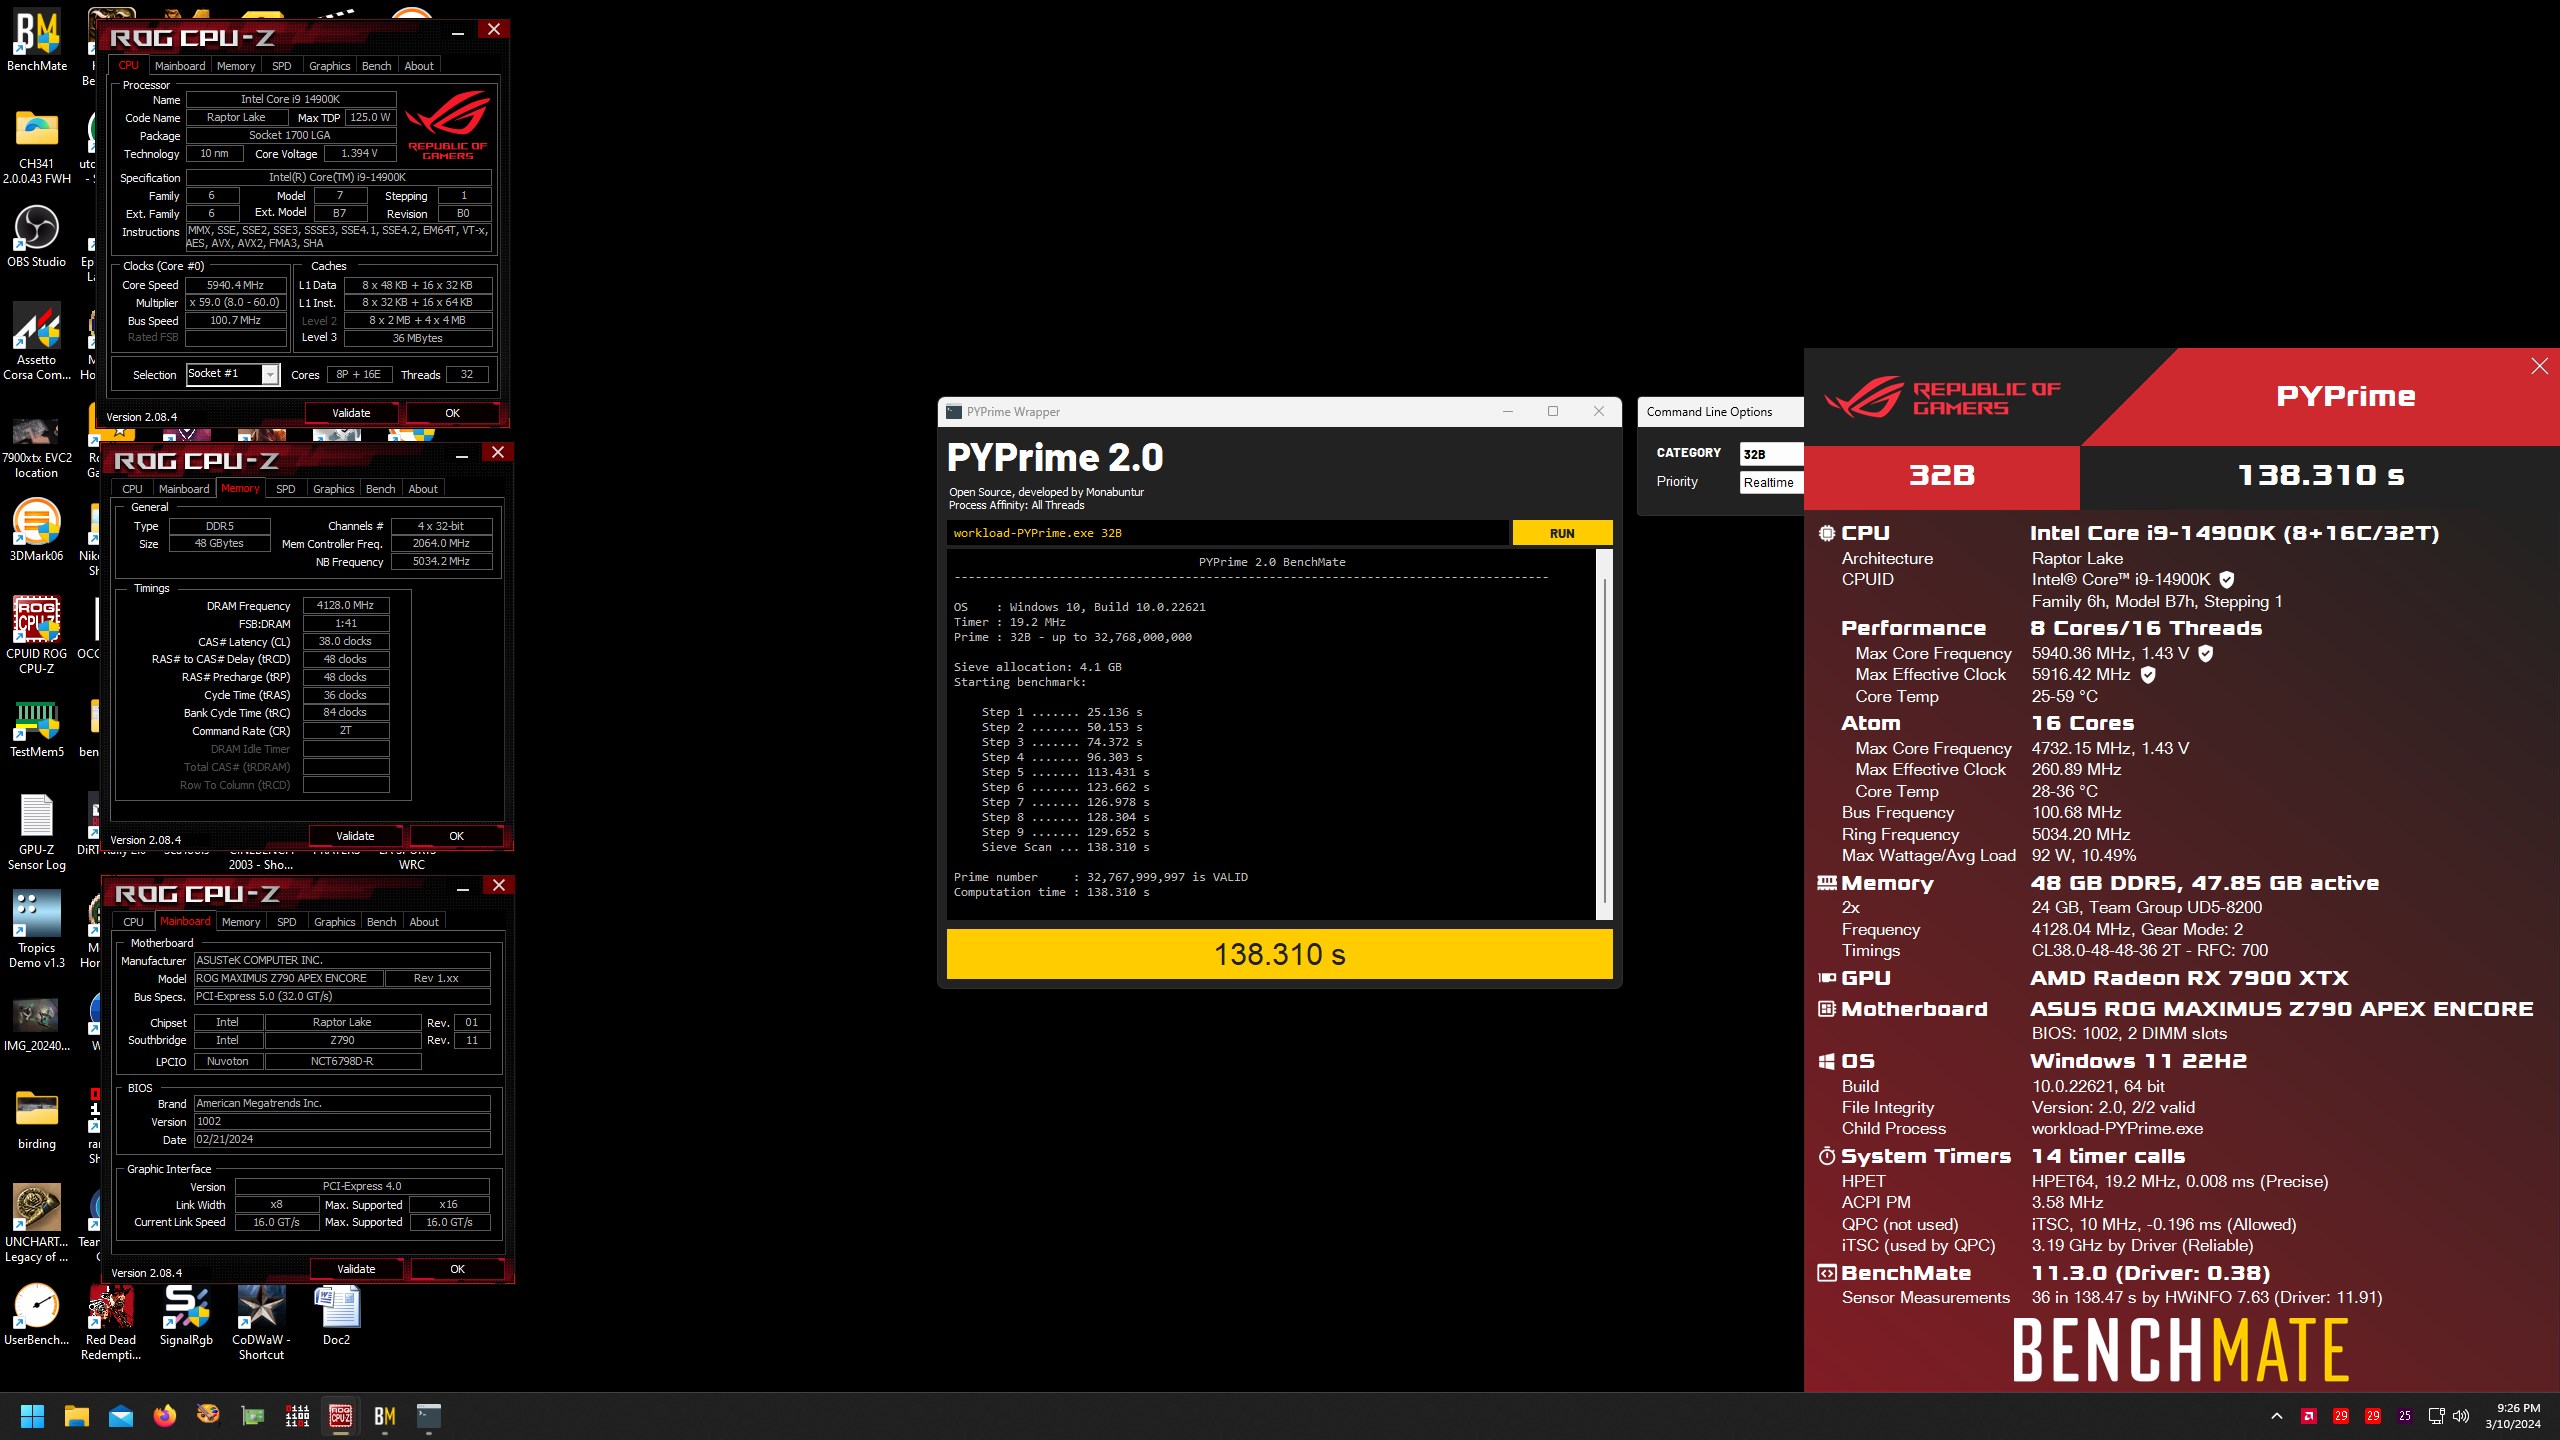The image size is (2560, 1440).
Task: Open Assetto Corsa Competizione desktop shortcut
Action: [37, 340]
